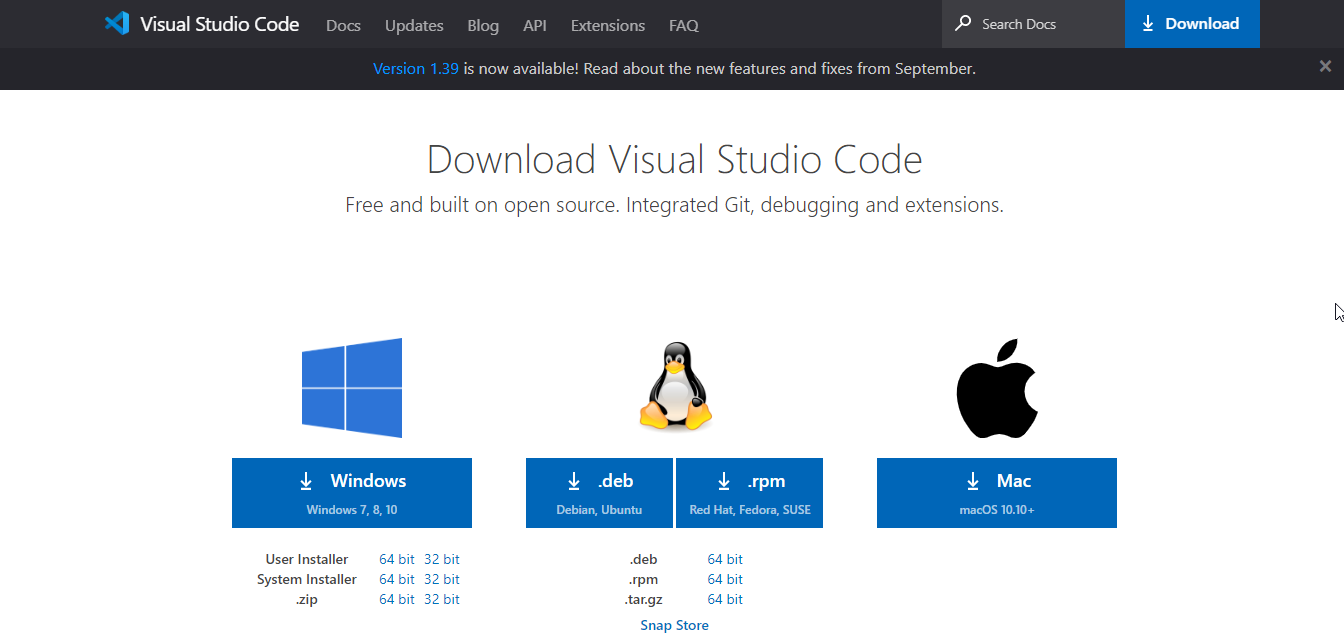Click the Visual Studio Code logo icon
Viewport: 1344px width, 639px height.
click(117, 24)
